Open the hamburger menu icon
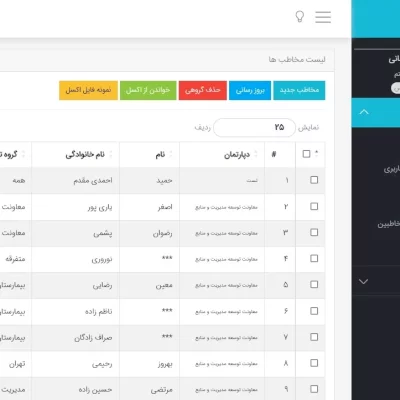Image resolution: width=400 pixels, height=400 pixels. pyautogui.click(x=323, y=17)
